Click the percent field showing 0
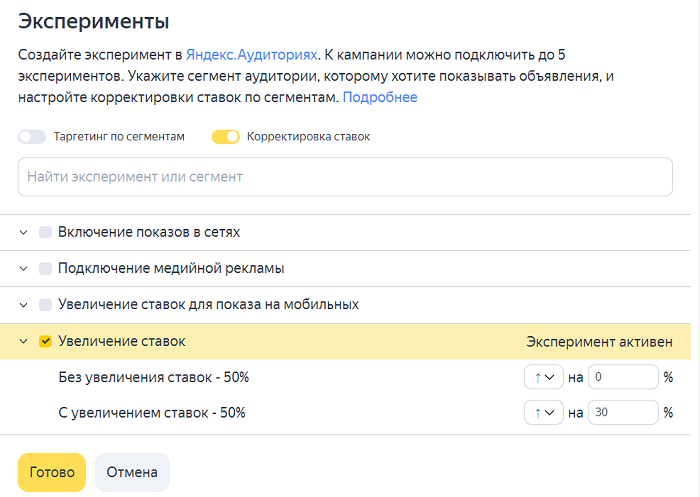The width and height of the screenshot is (700, 497). click(x=623, y=377)
